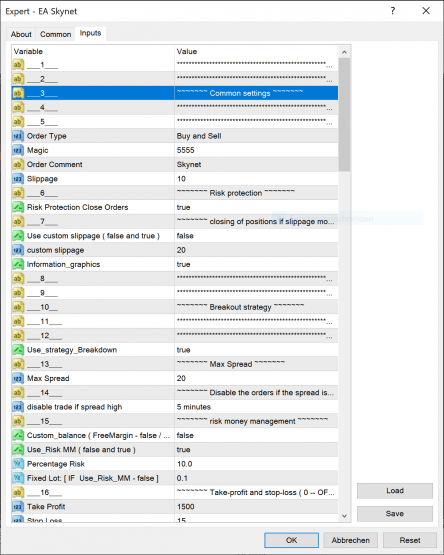
Task: Save the inputs with the Save button
Action: 395,514
